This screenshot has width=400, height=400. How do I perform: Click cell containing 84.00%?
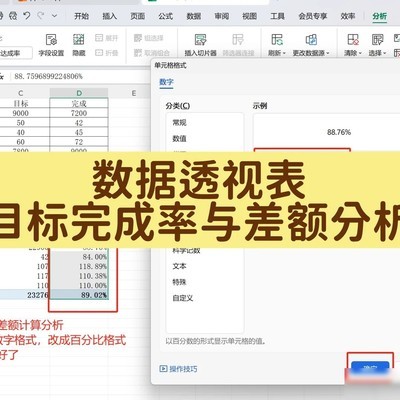click(x=79, y=257)
